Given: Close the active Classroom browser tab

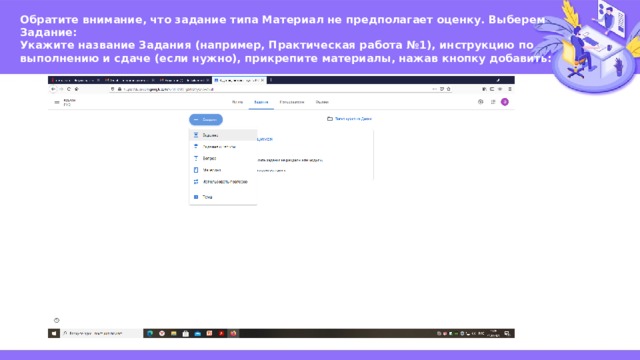Looking at the screenshot, I should coord(262,80).
